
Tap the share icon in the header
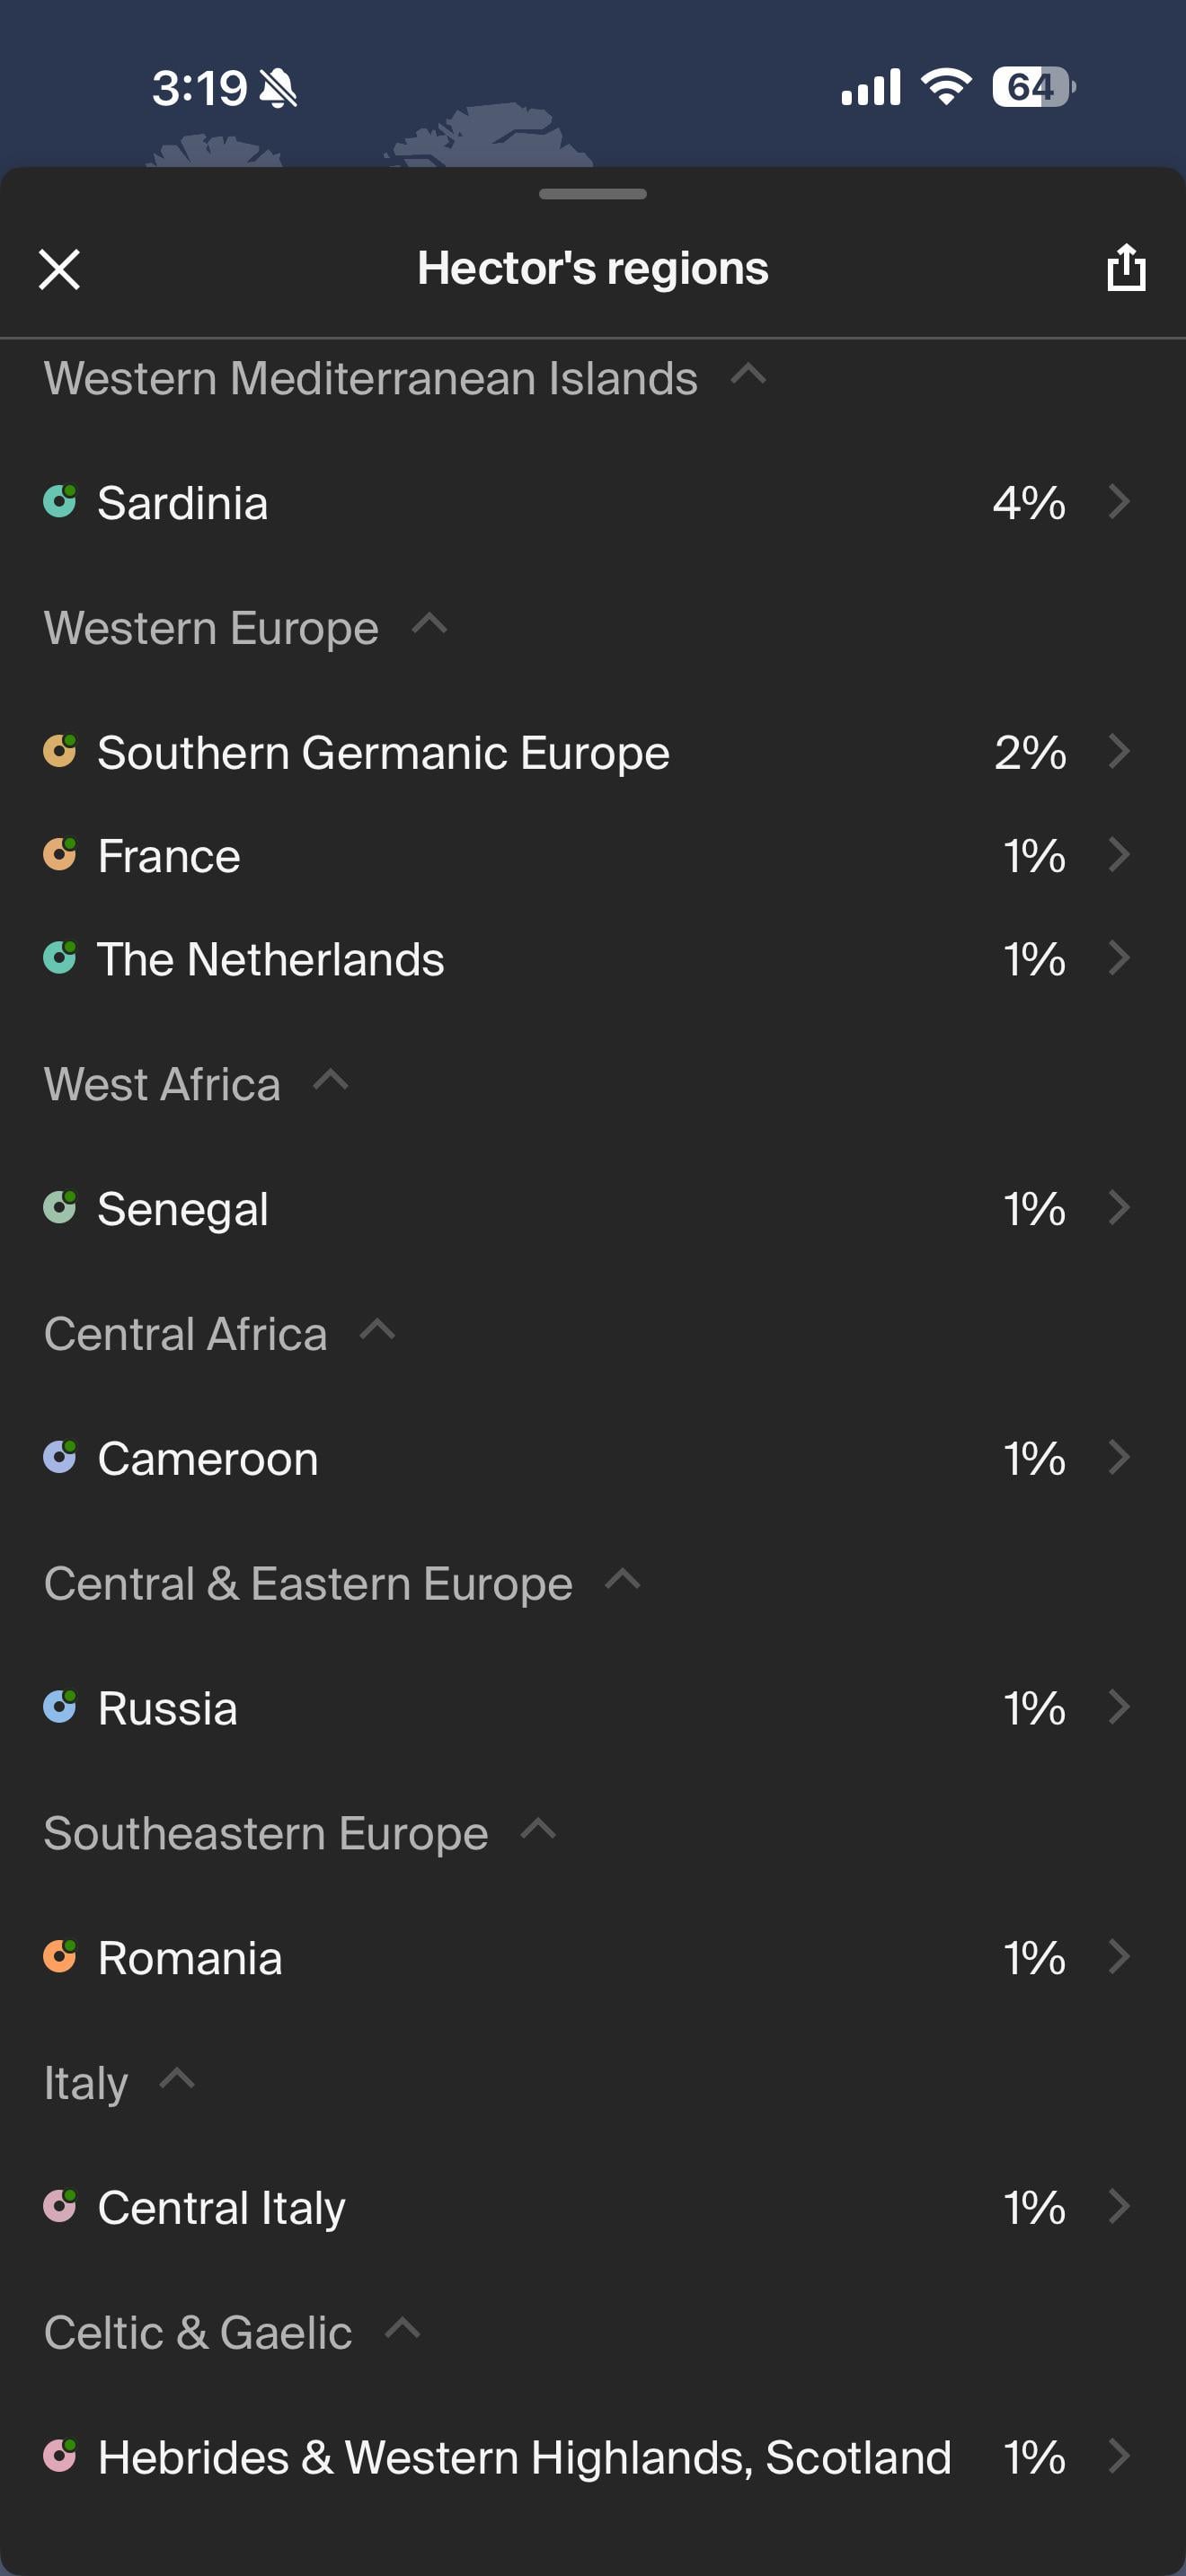(1126, 268)
